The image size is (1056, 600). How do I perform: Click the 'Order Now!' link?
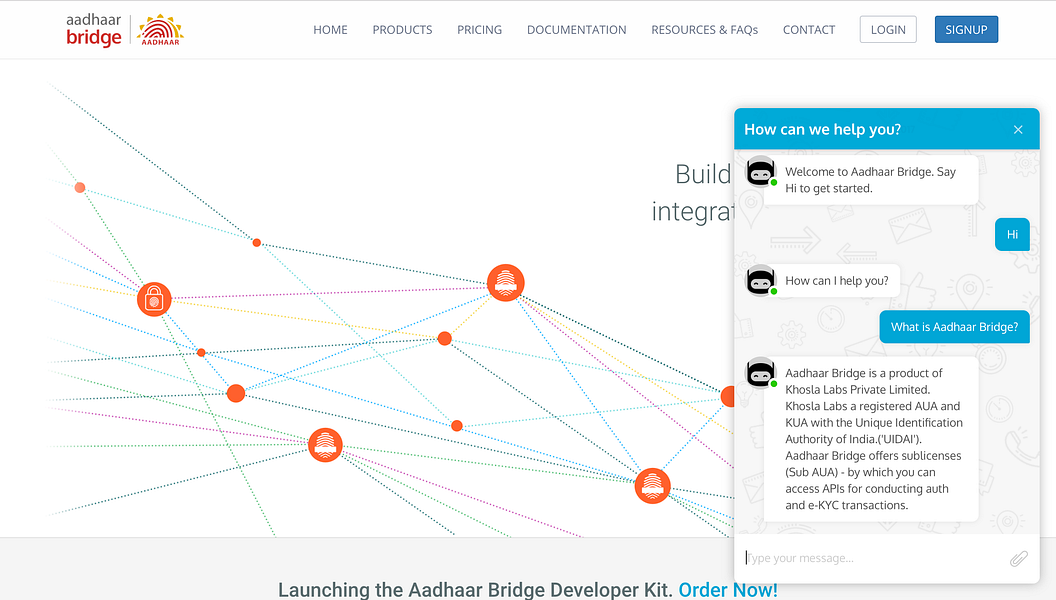click(727, 590)
